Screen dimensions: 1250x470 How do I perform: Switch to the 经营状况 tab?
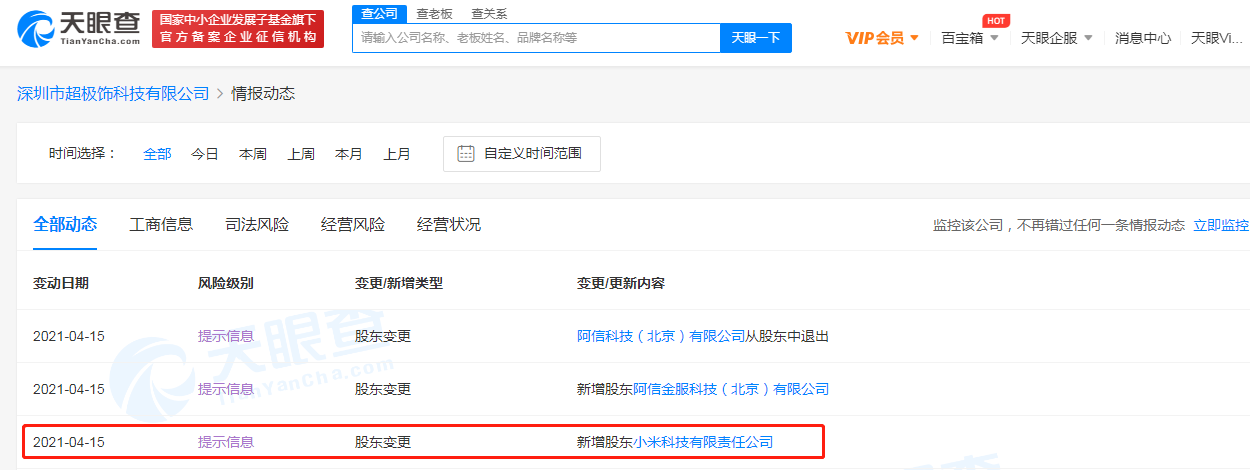449,224
